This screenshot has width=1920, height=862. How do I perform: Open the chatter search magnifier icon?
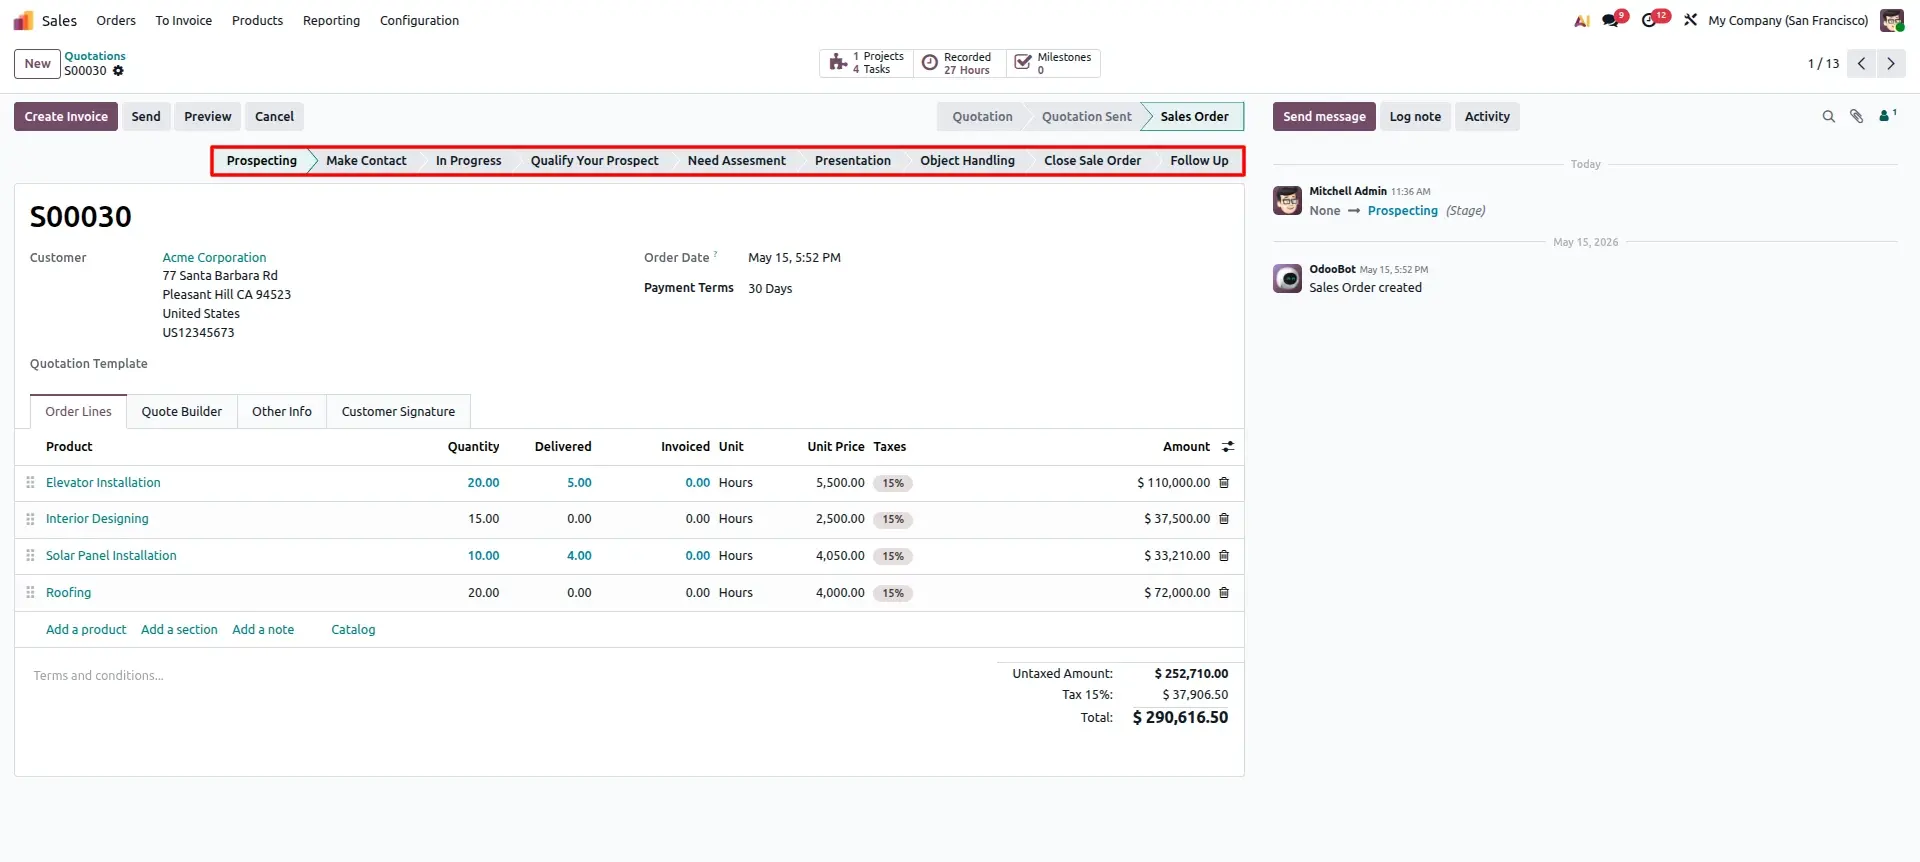[x=1828, y=117]
